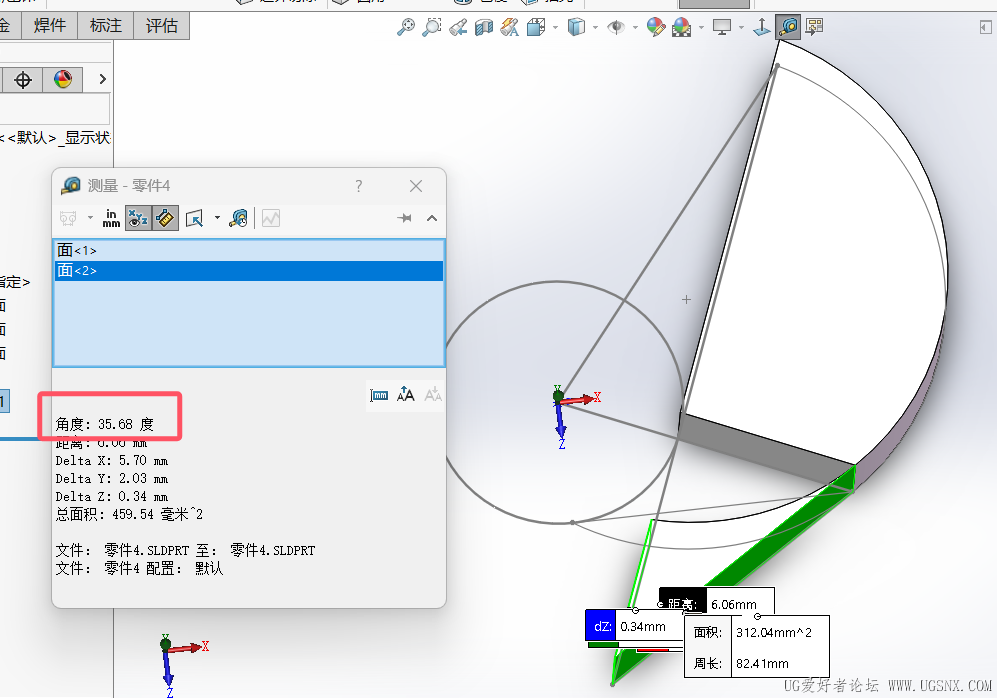Click the DisplayManager color sphere tab

pos(63,80)
